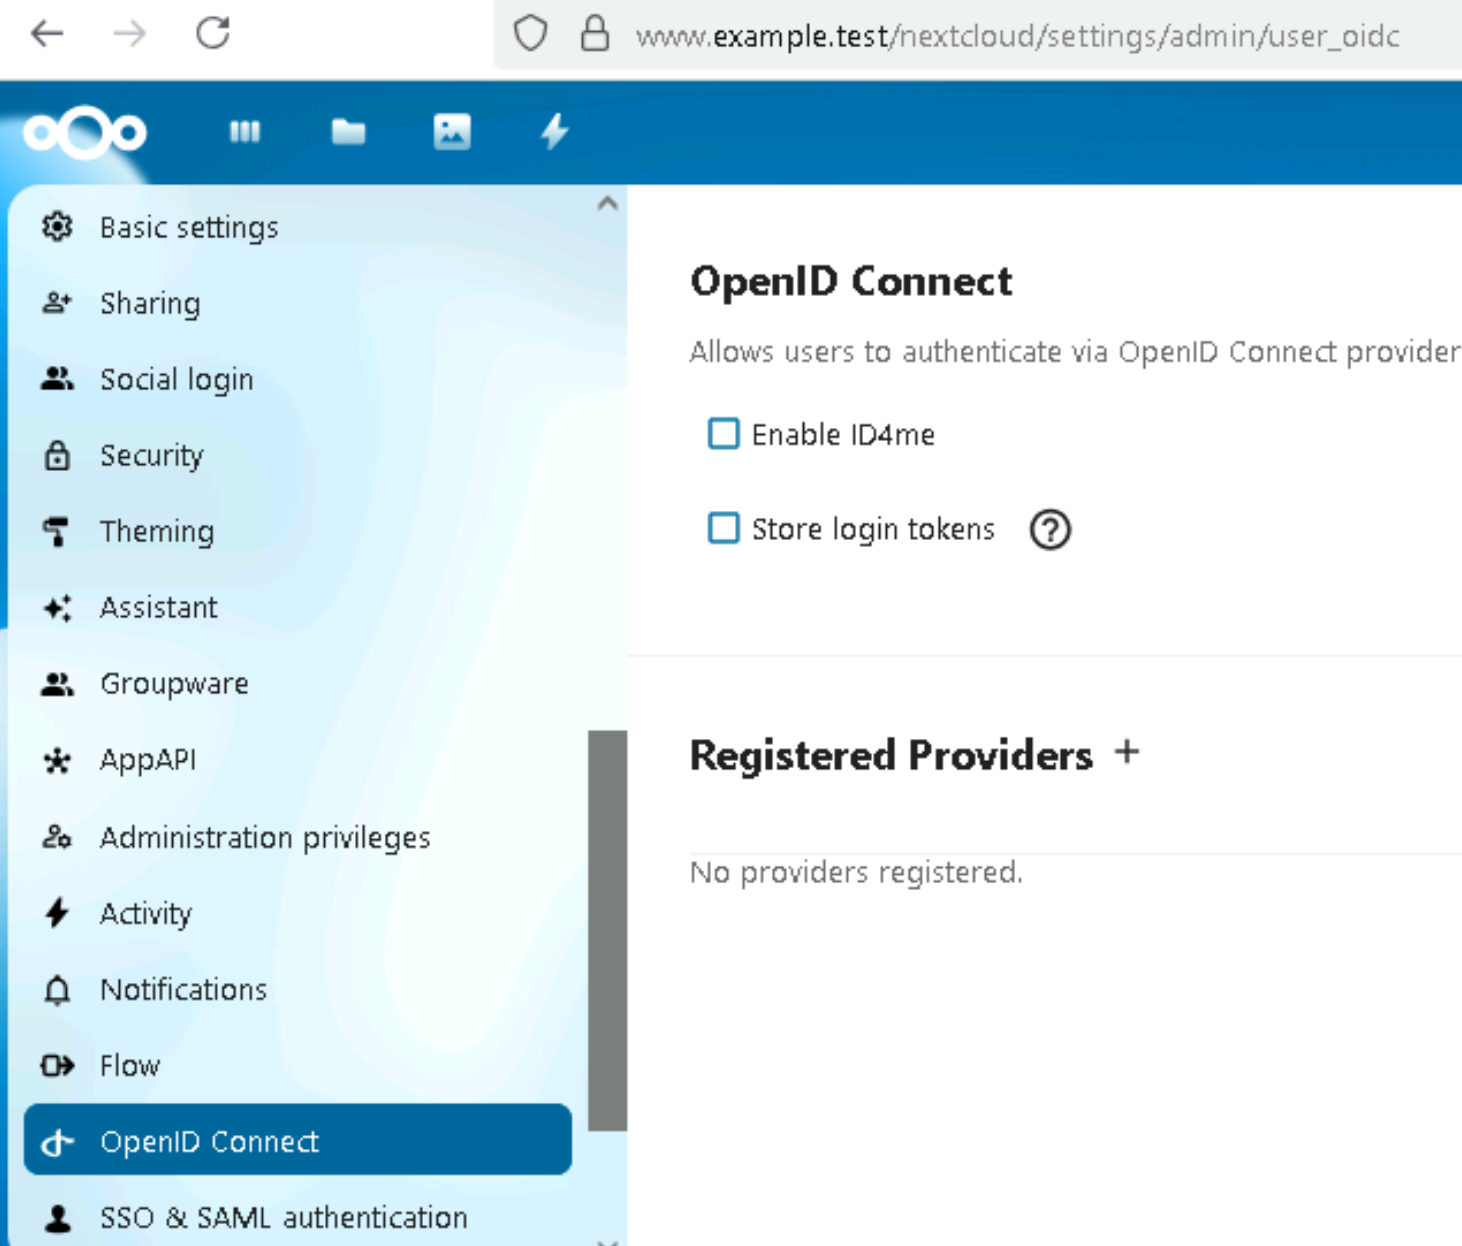Image resolution: width=1462 pixels, height=1246 pixels.
Task: Click the 'Enable ID4me' label text
Action: tap(843, 435)
